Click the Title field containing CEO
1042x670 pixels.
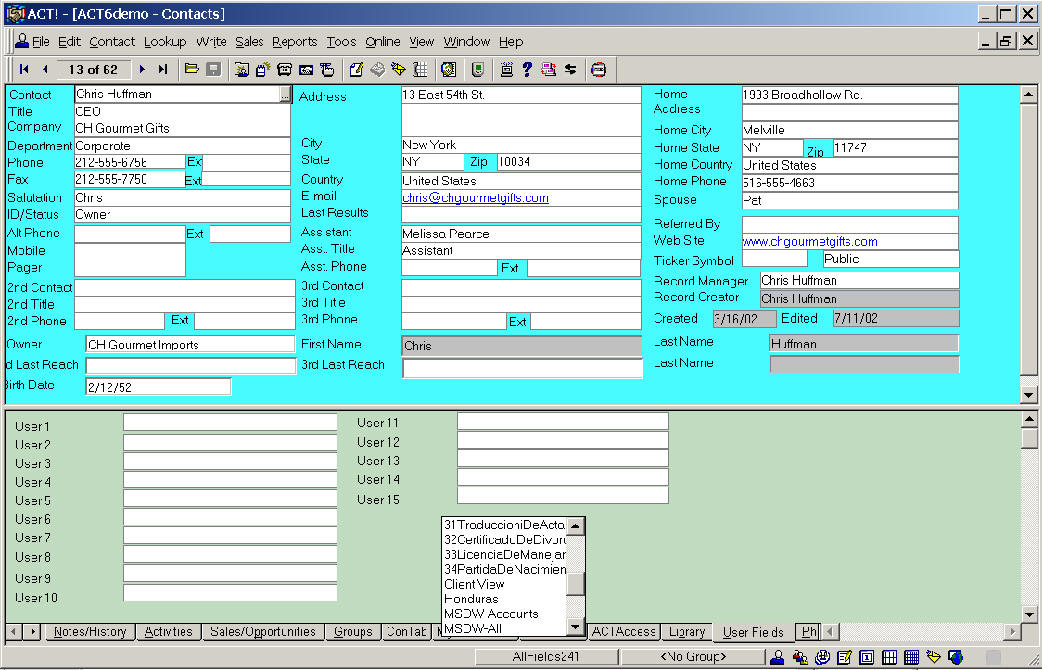(x=182, y=111)
